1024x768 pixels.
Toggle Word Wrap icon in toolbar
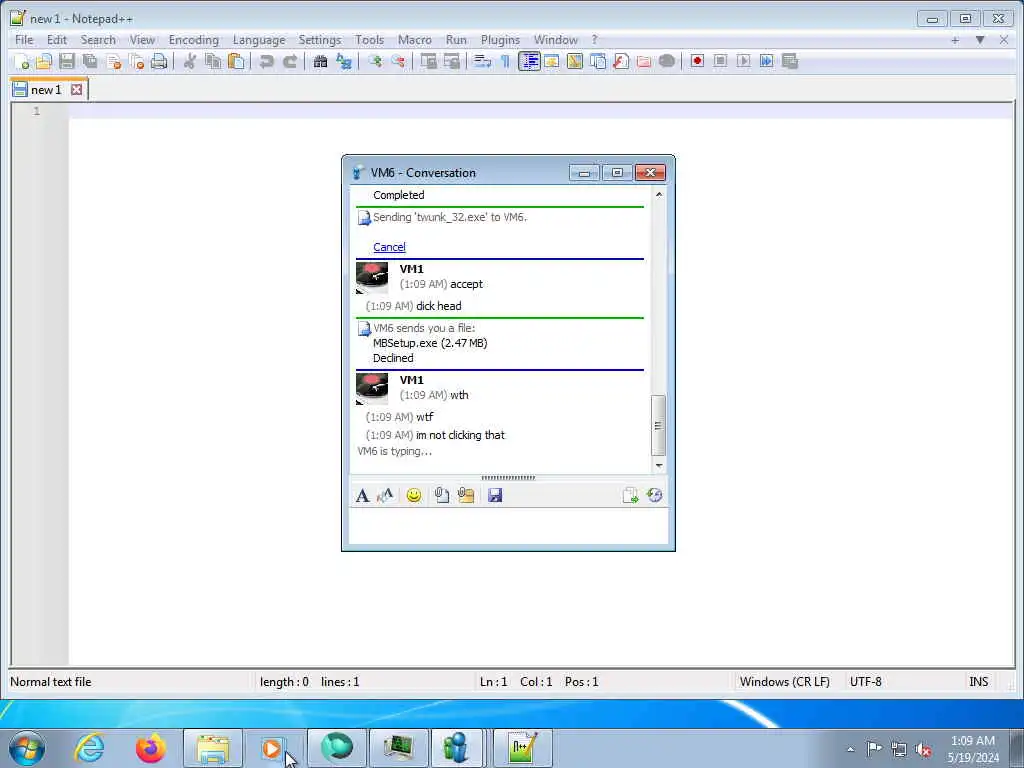click(482, 61)
